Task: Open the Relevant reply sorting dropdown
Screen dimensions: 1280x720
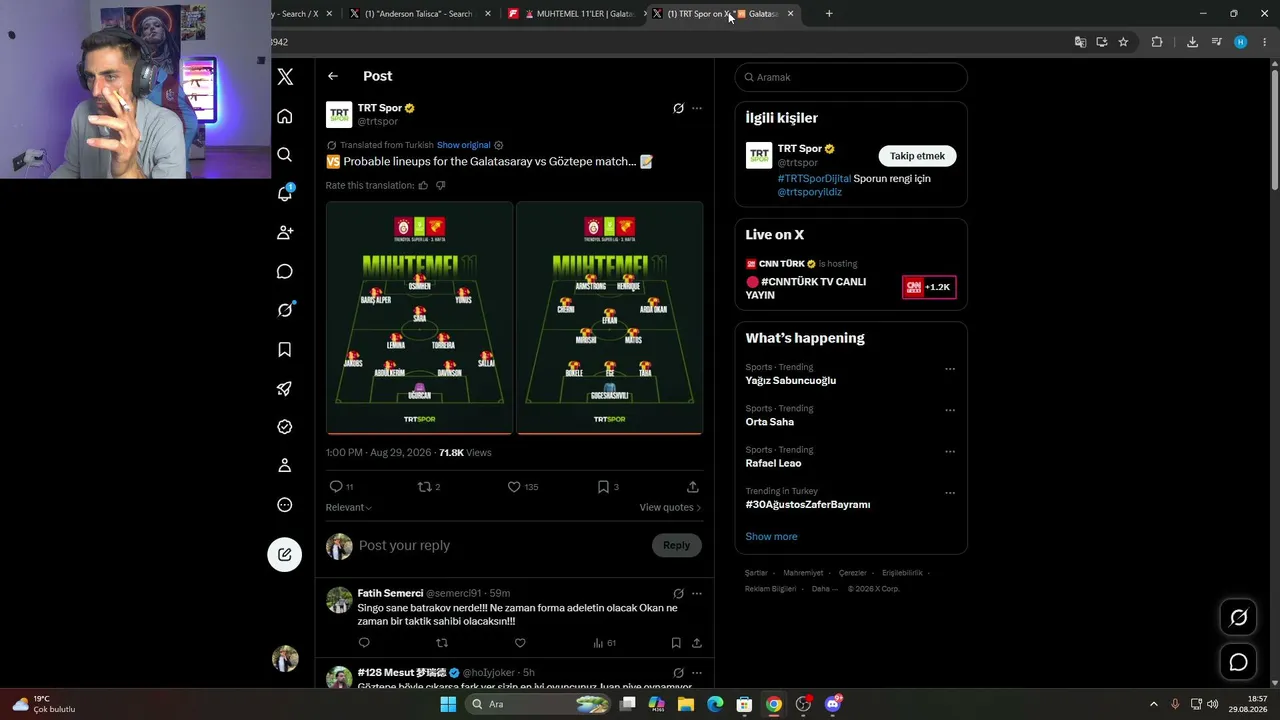Action: click(x=349, y=508)
